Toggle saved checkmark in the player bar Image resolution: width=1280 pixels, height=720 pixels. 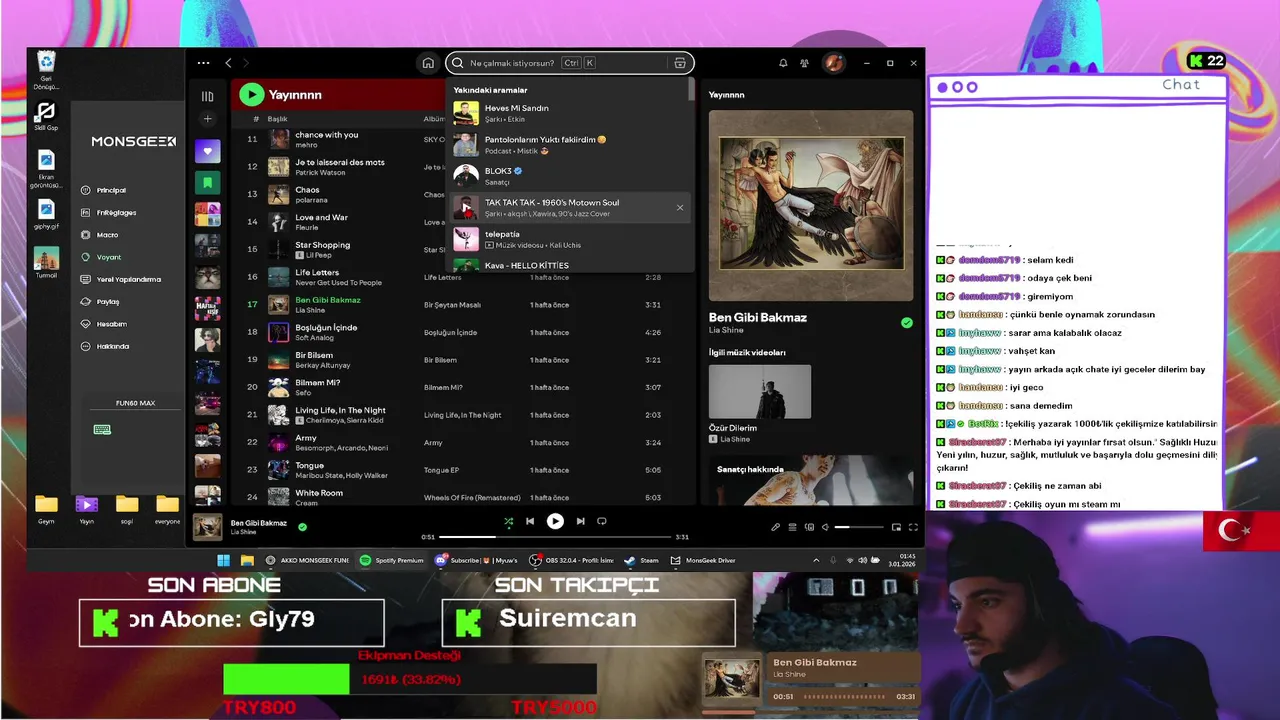pos(302,527)
